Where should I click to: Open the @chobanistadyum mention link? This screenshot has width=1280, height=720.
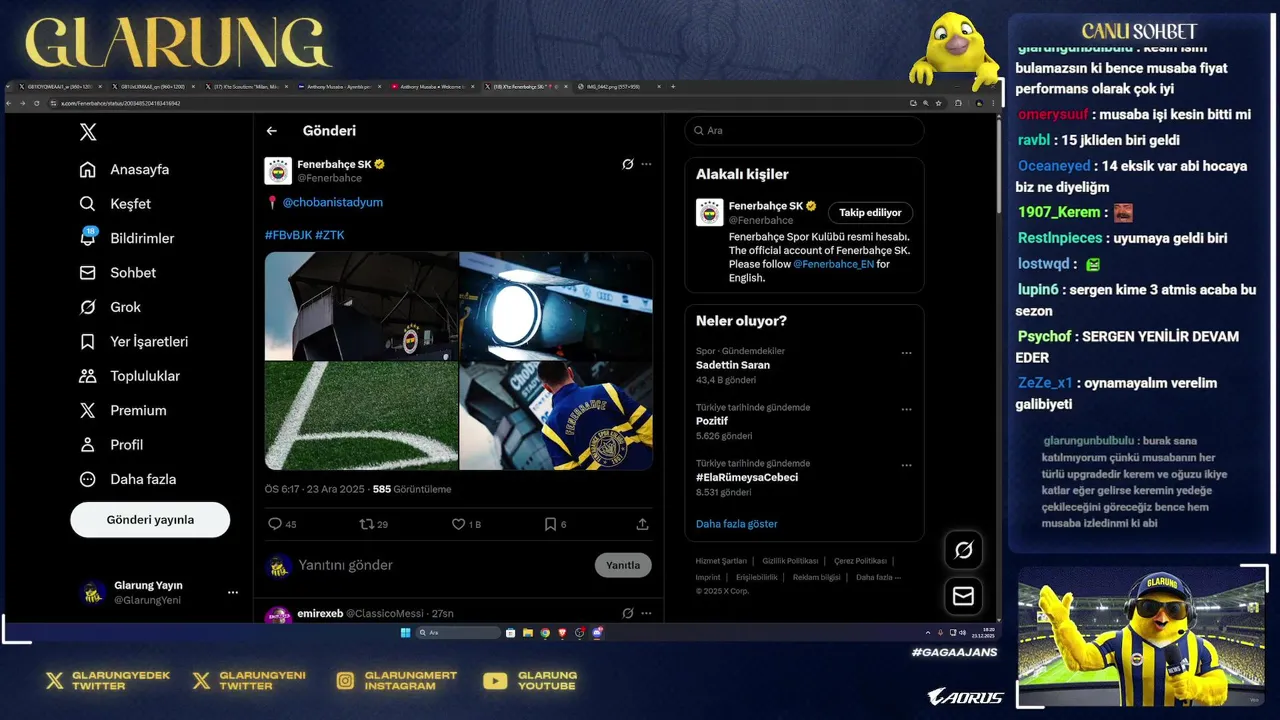[333, 202]
